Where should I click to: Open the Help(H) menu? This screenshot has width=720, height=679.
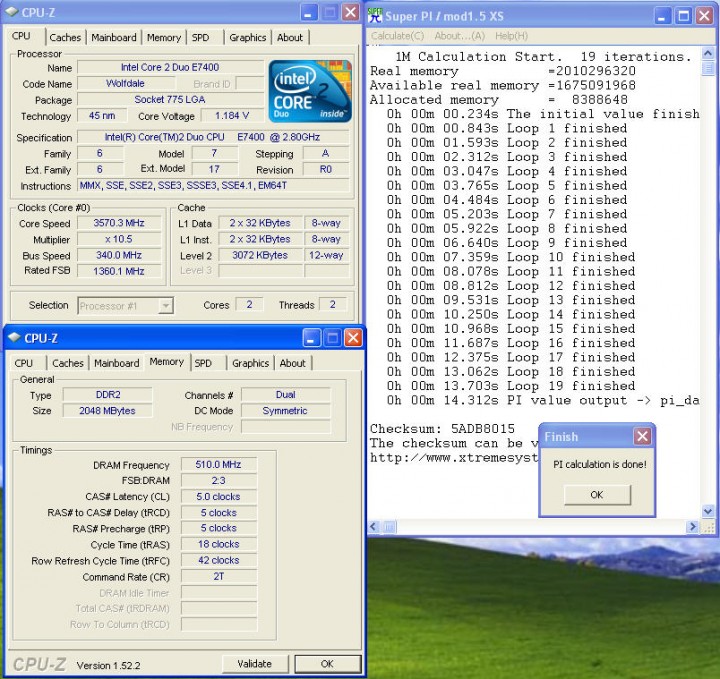point(512,36)
